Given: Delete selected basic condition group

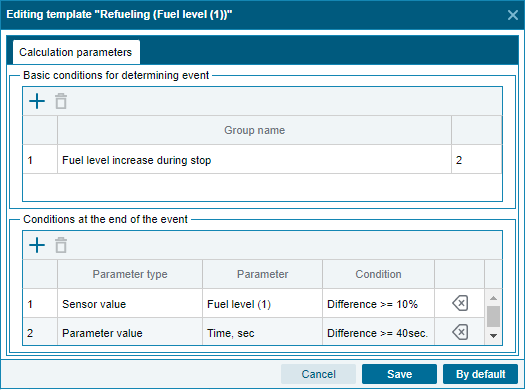Looking at the screenshot, I should click(x=61, y=101).
